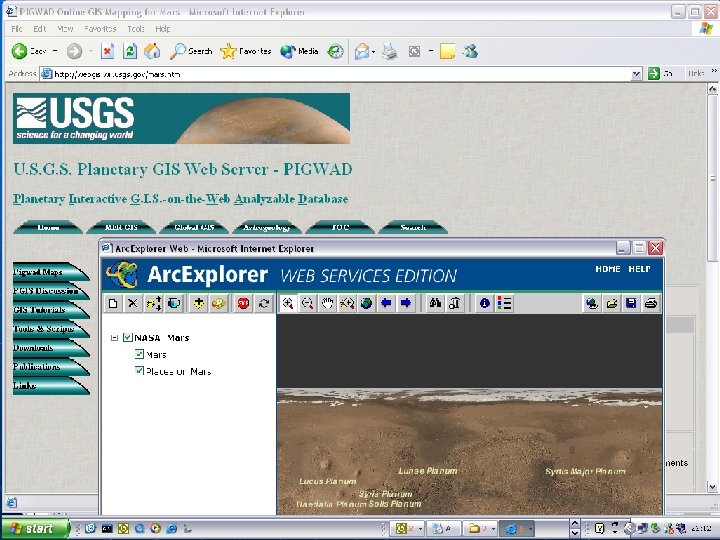Click the Home icon in Internet Explorer toolbar
This screenshot has width=720, height=540.
[x=152, y=51]
